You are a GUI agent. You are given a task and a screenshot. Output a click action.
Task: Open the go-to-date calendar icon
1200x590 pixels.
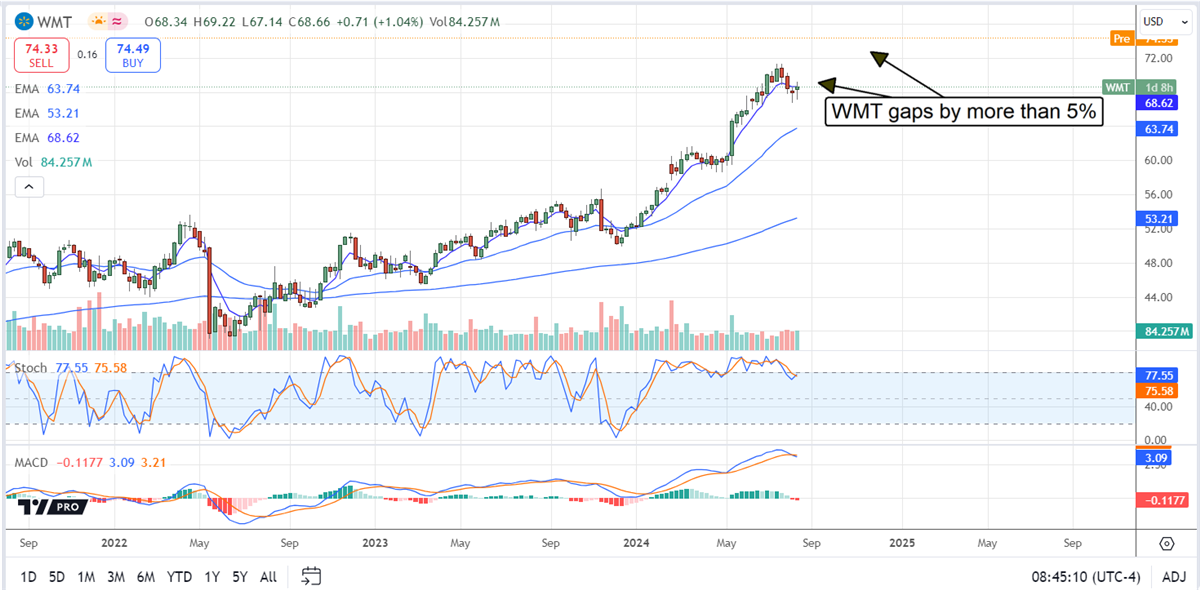coord(311,576)
